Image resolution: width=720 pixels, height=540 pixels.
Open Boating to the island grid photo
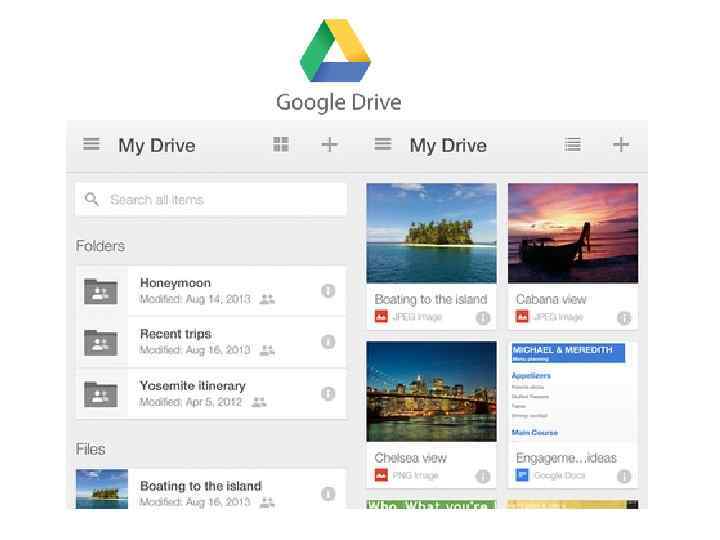pyautogui.click(x=431, y=233)
